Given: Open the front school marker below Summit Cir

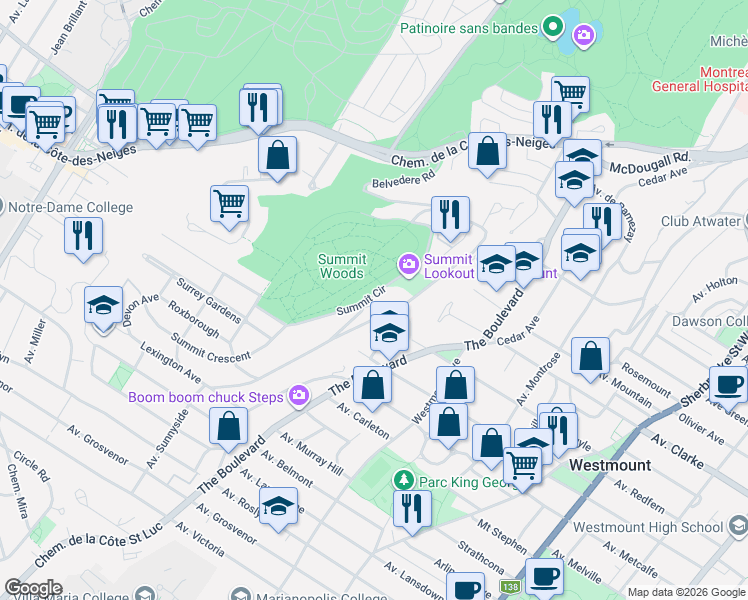Looking at the screenshot, I should [389, 333].
